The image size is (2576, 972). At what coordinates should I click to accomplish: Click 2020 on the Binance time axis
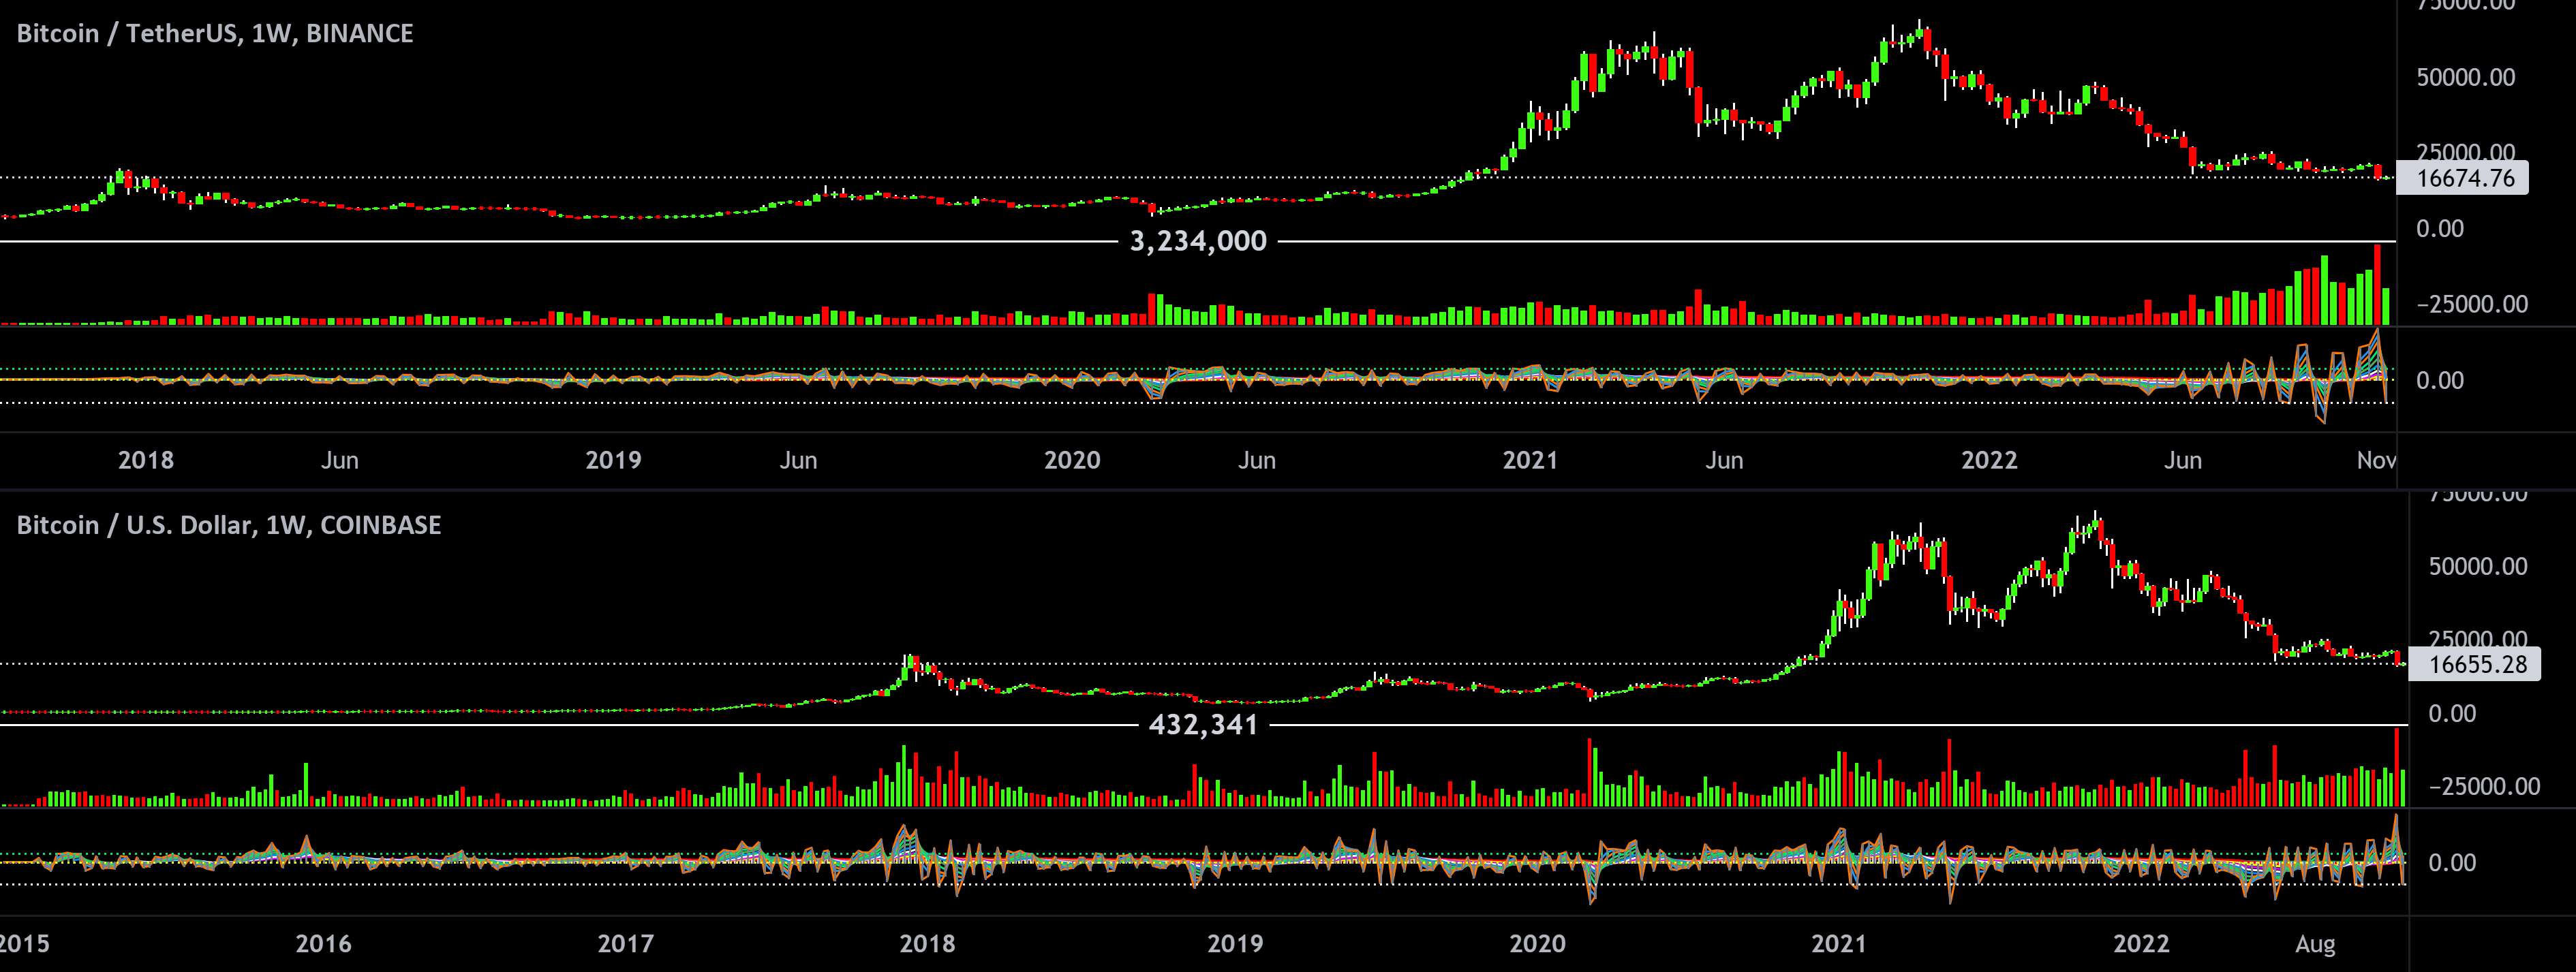(x=1072, y=461)
